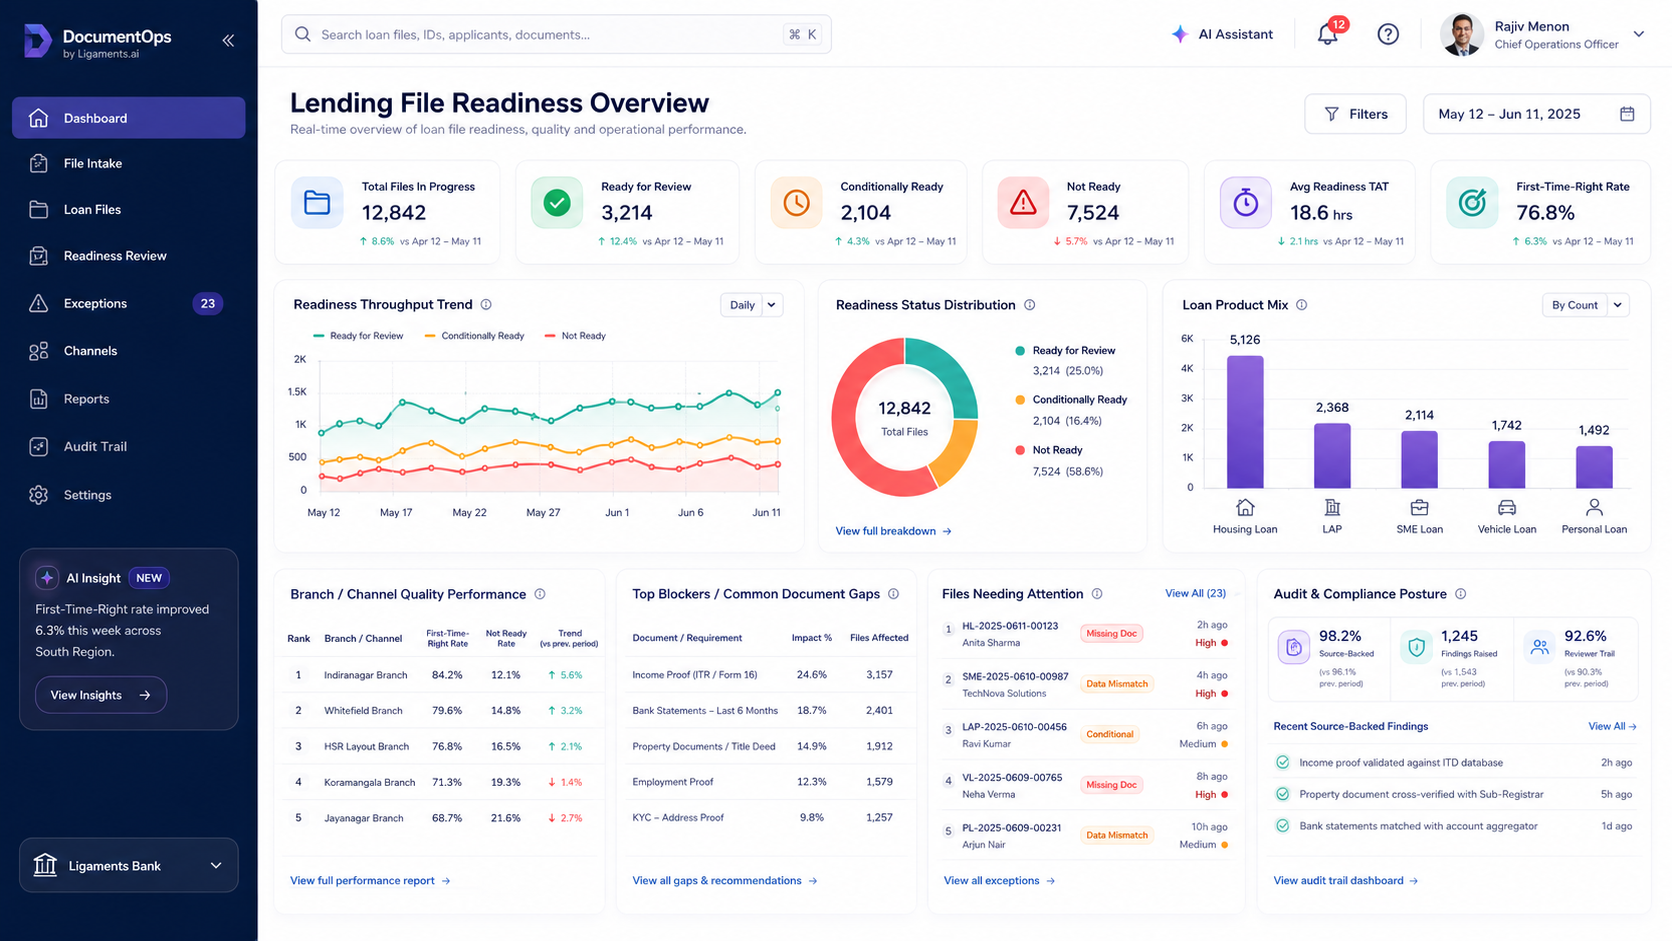Screen dimensions: 1672x941
Task: Click the SME Loan briefcase icon
Action: point(1419,507)
